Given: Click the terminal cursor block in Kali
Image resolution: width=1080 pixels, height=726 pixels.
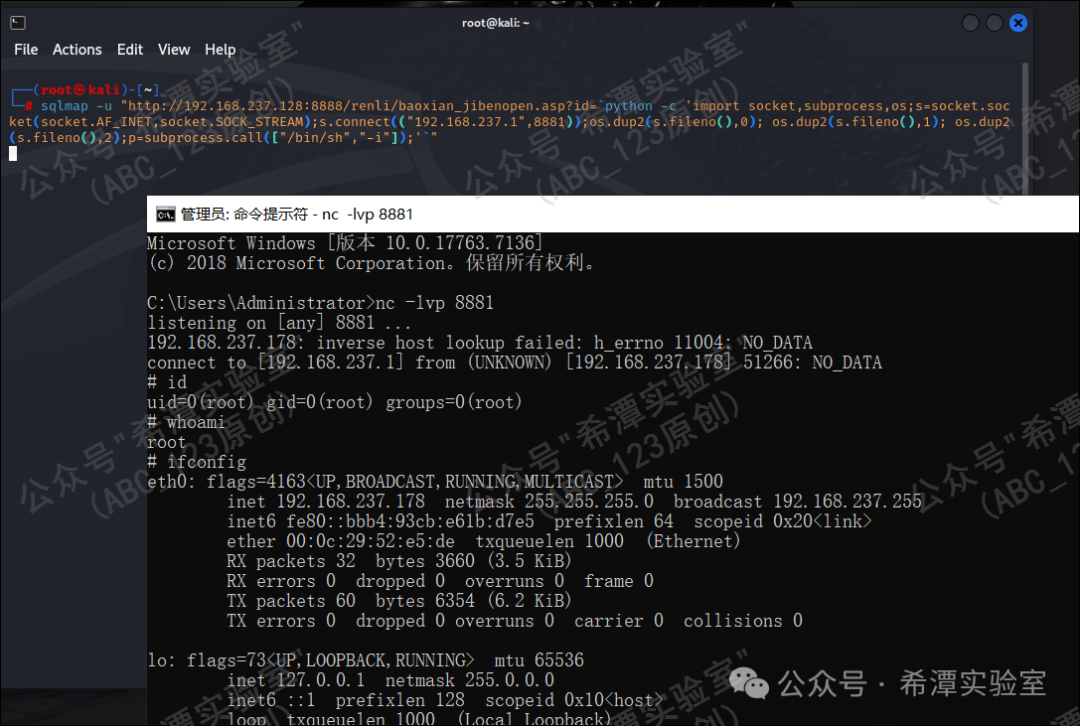Looking at the screenshot, I should pyautogui.click(x=13, y=154).
